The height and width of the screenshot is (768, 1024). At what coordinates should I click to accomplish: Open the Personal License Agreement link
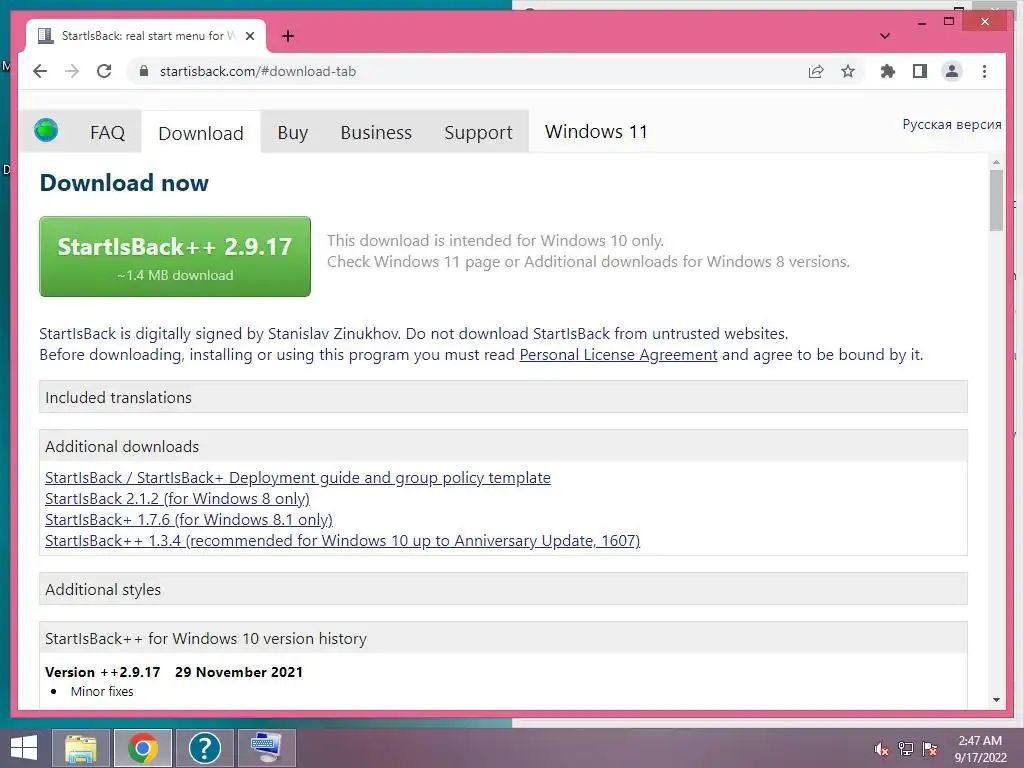618,355
